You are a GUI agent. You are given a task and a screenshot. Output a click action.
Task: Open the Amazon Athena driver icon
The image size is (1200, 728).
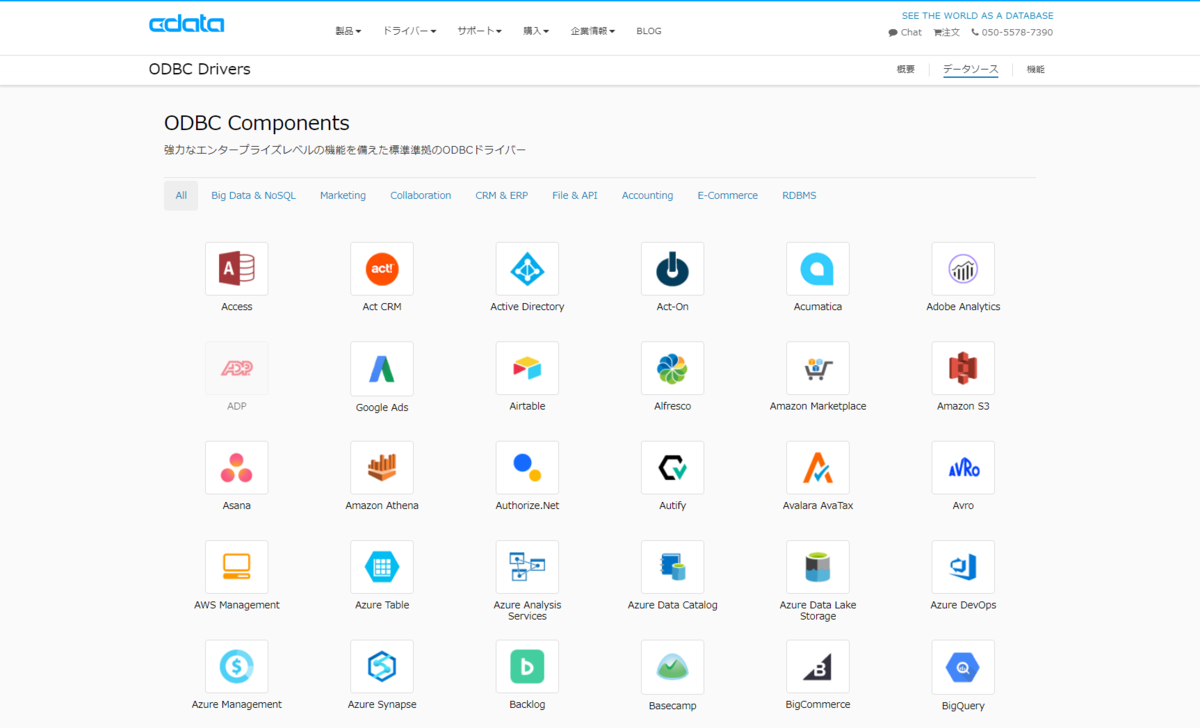(382, 468)
